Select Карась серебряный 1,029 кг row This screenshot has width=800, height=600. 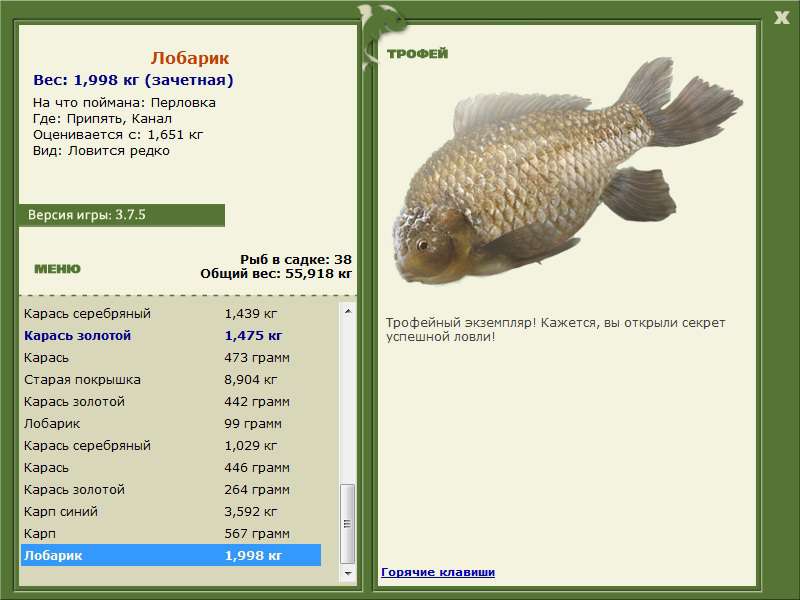point(171,445)
